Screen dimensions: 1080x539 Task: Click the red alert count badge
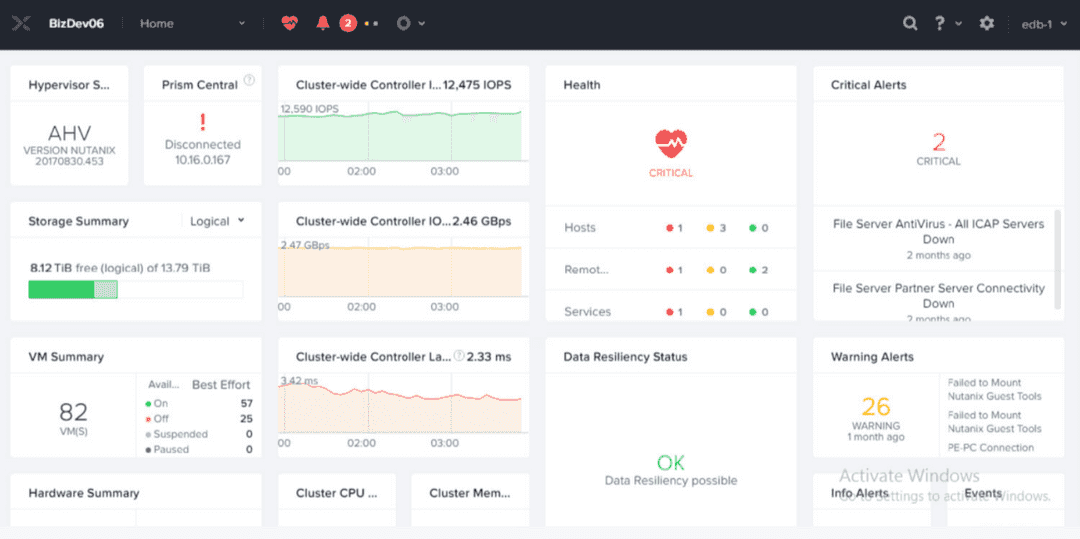click(347, 23)
